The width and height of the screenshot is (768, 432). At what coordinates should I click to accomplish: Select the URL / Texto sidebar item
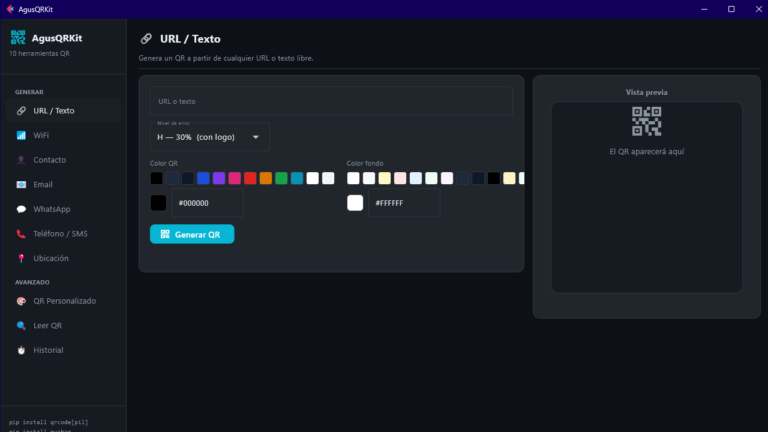(x=63, y=111)
